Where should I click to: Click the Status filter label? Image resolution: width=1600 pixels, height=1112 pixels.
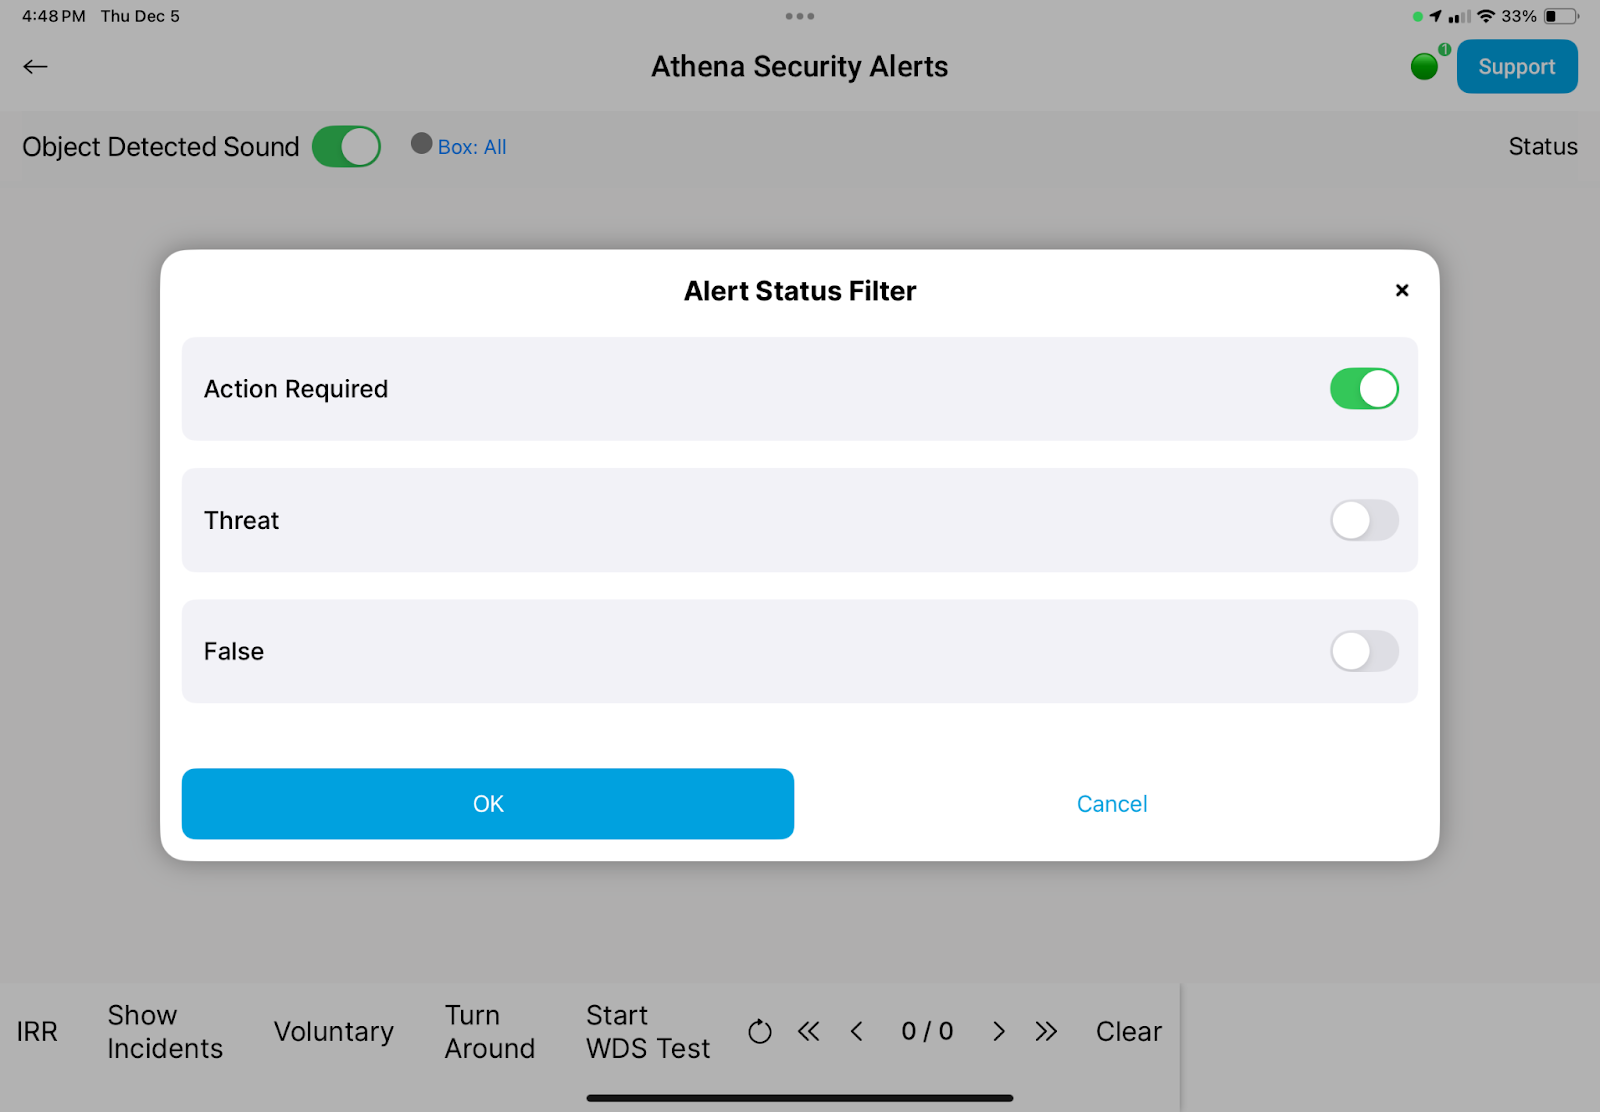pos(1543,147)
